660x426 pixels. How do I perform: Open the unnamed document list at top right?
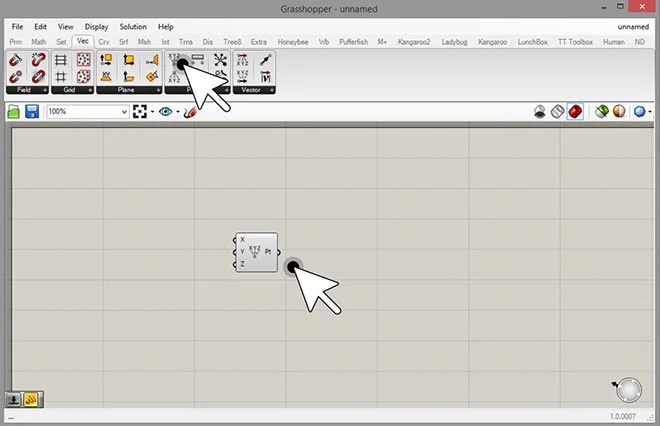(633, 27)
